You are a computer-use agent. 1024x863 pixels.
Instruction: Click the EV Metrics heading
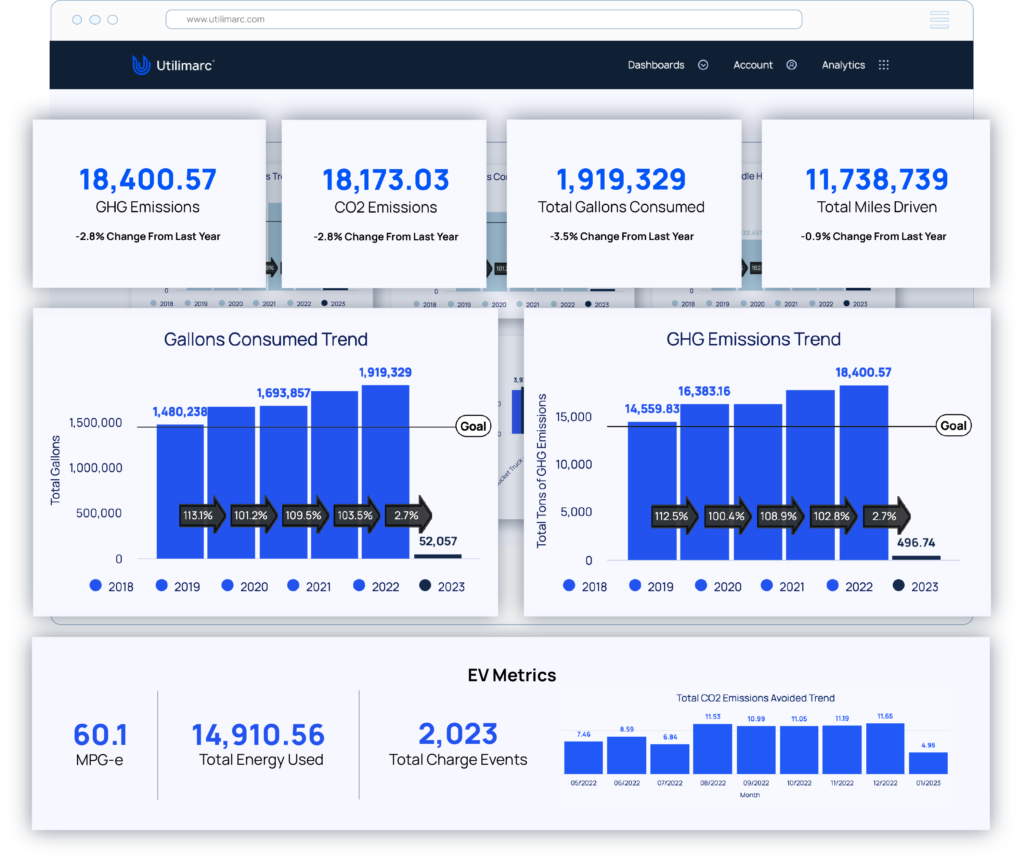tap(511, 676)
